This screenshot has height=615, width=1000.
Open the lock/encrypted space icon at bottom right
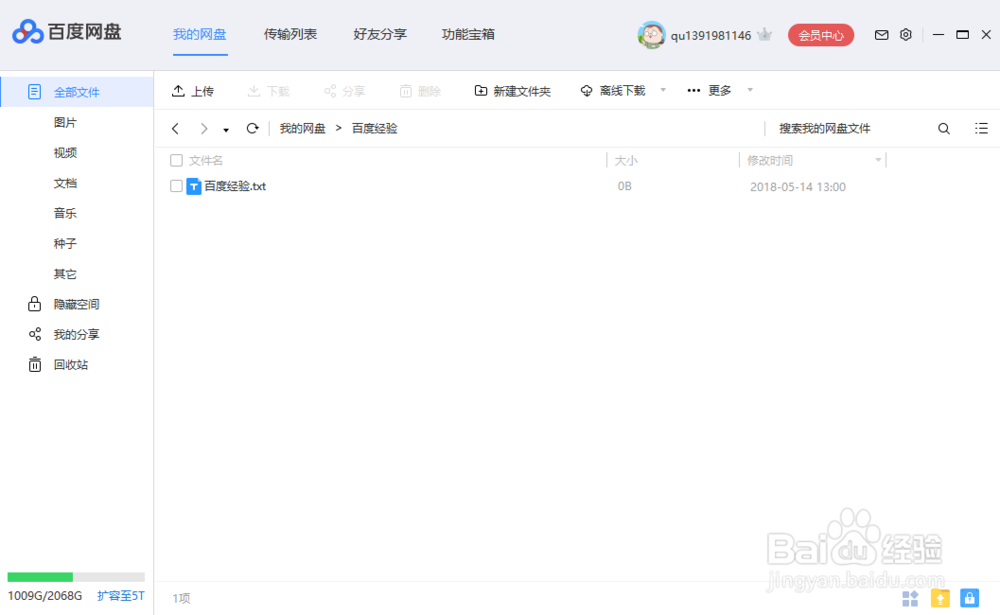point(968,597)
